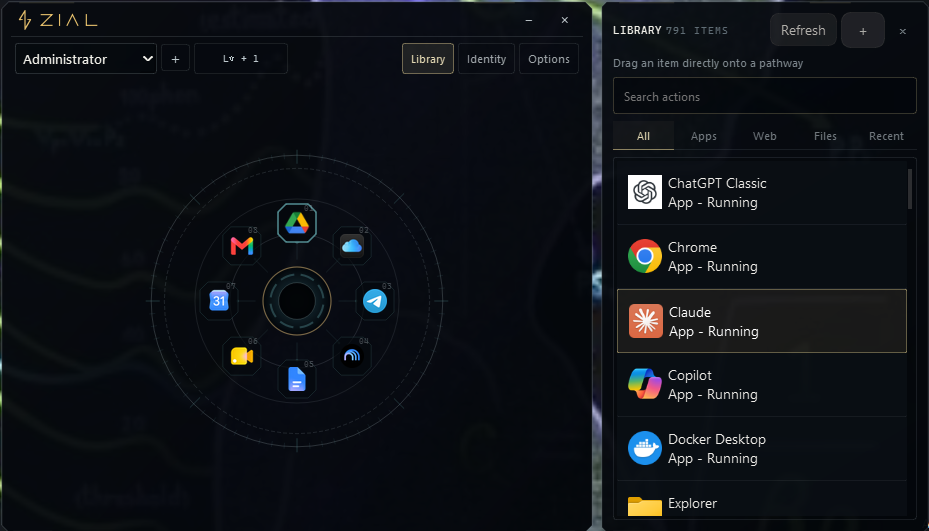Screen dimensions: 929x531
Task: Minimize the ZIAL window
Action: point(528,20)
